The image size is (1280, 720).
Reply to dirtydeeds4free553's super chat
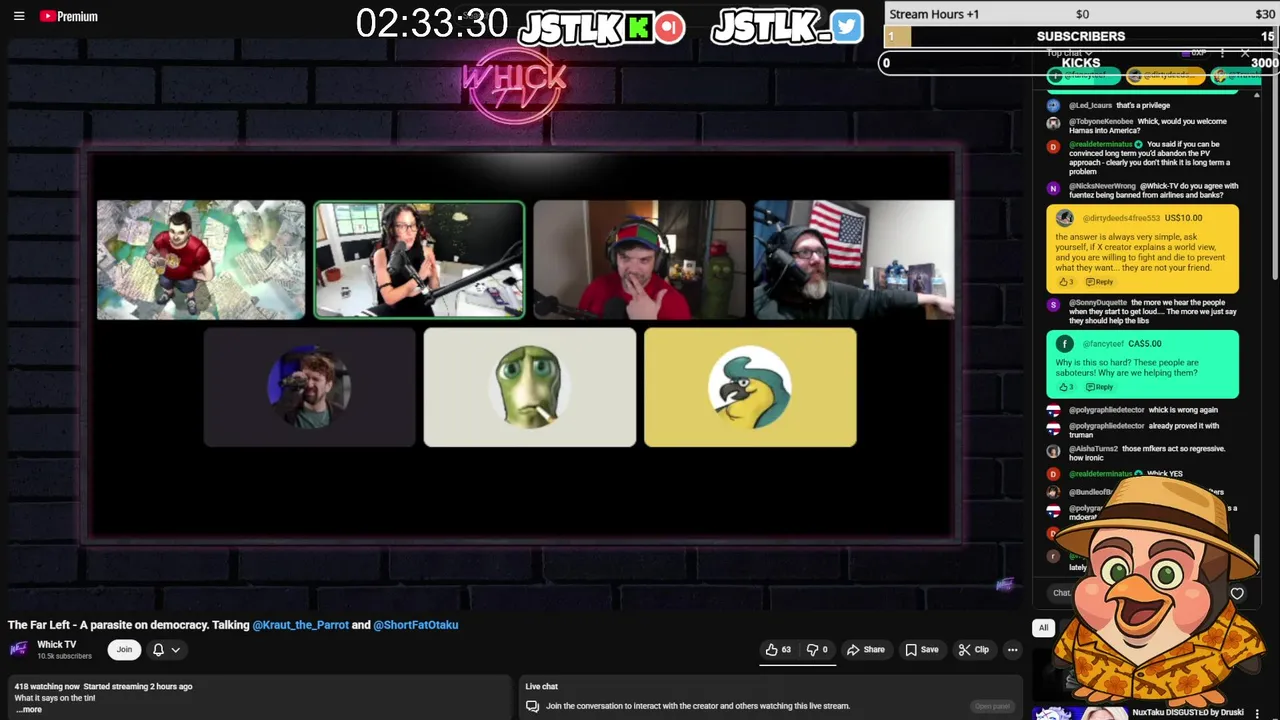[1099, 282]
